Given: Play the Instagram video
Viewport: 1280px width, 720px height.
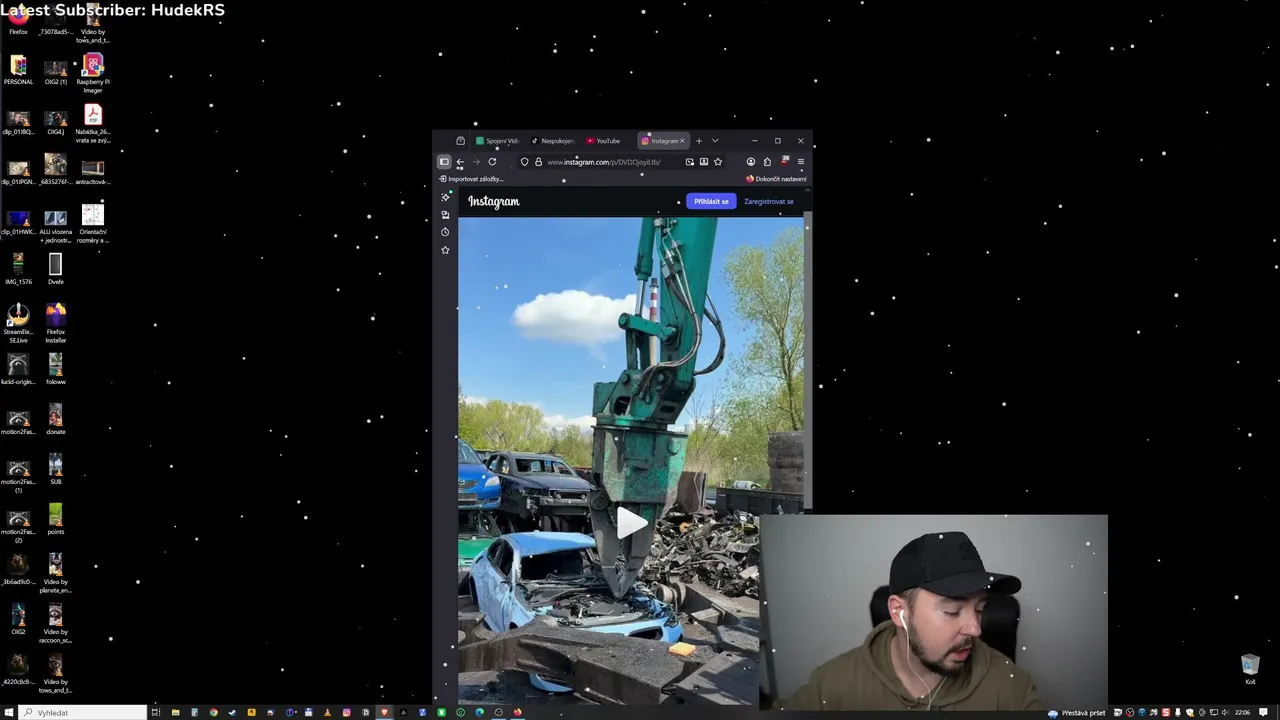Looking at the screenshot, I should point(631,523).
